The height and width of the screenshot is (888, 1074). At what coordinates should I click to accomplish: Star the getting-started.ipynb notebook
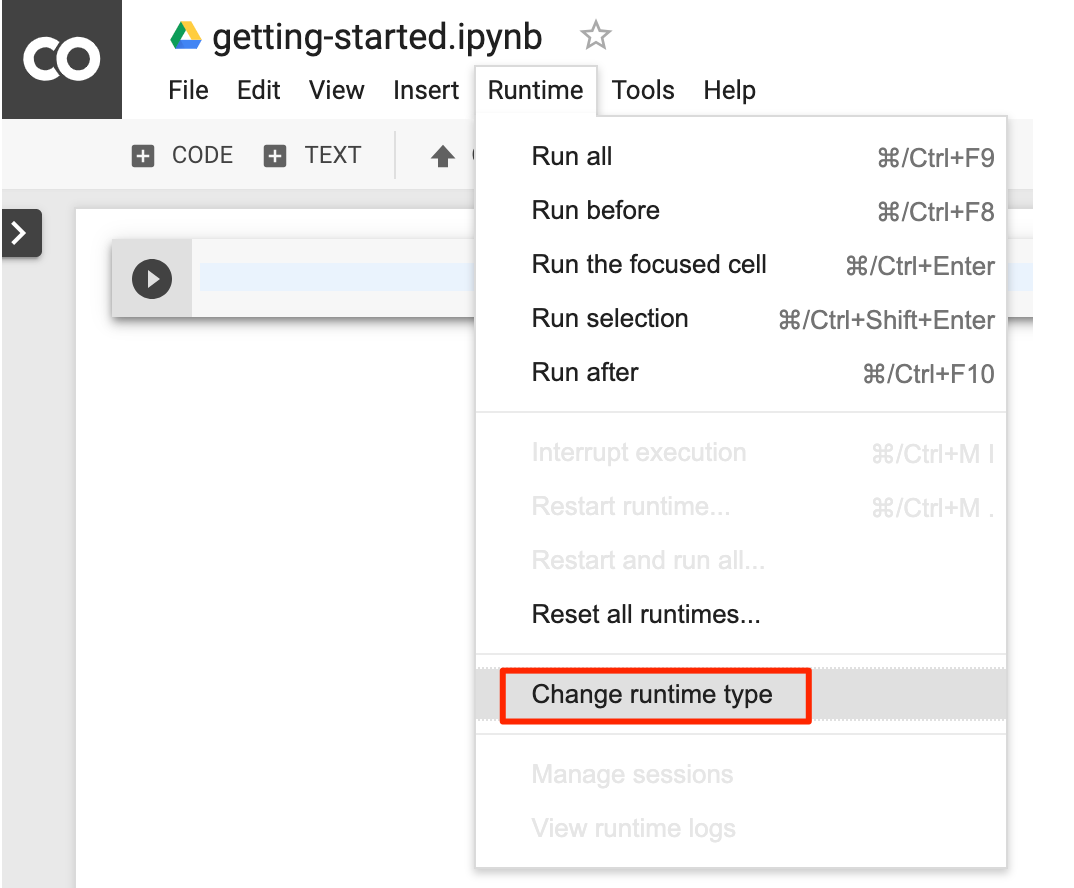(595, 37)
